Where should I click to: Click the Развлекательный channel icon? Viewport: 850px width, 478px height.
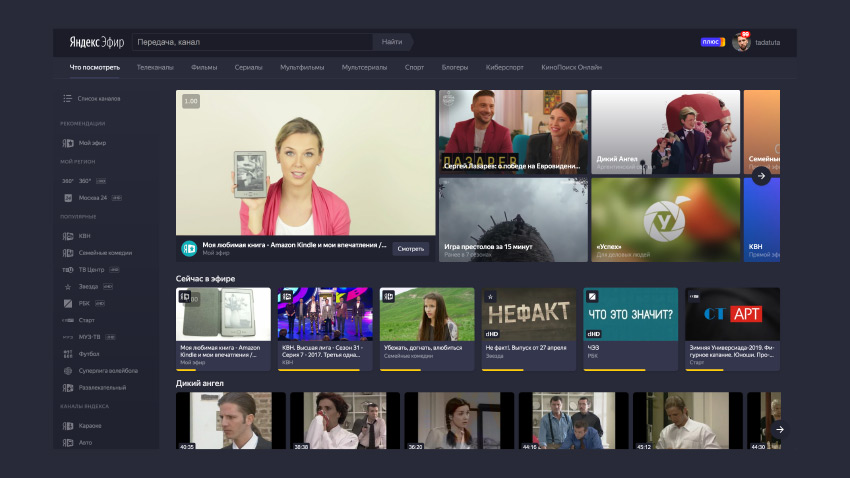click(x=68, y=387)
